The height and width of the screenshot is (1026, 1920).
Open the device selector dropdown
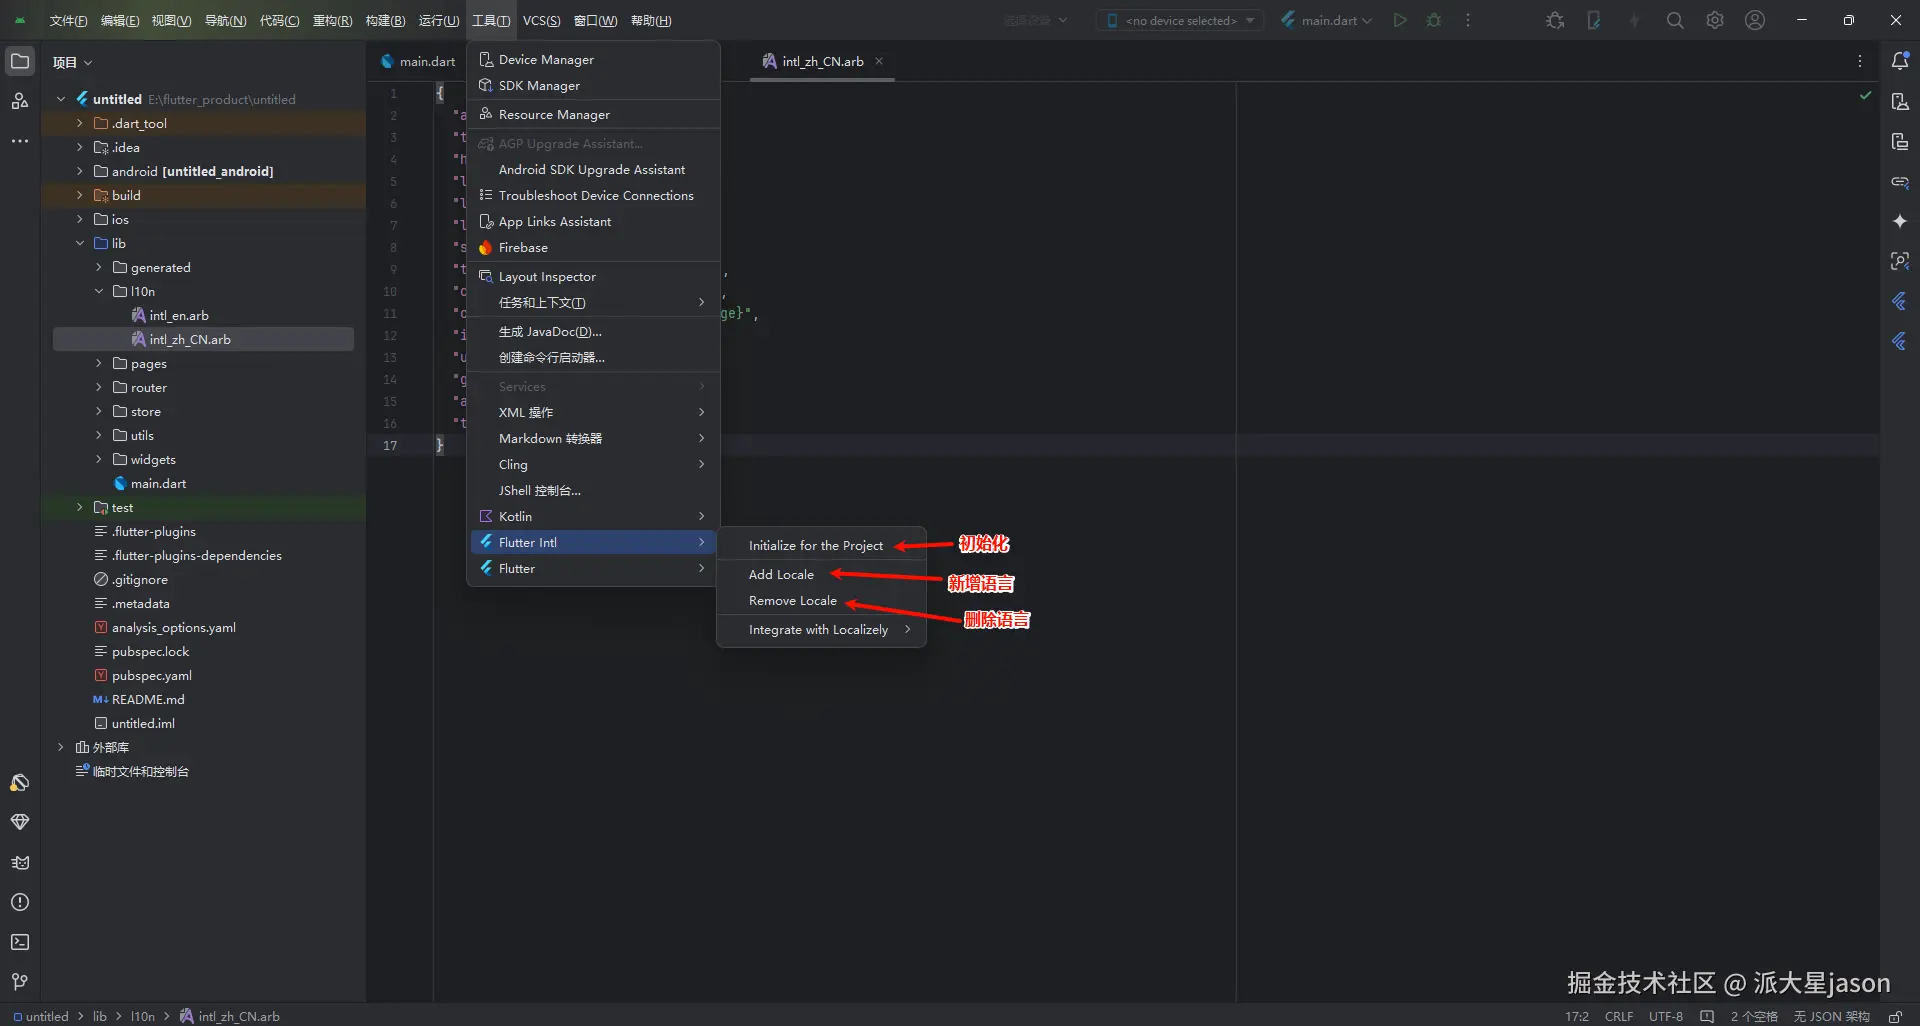tap(1180, 20)
